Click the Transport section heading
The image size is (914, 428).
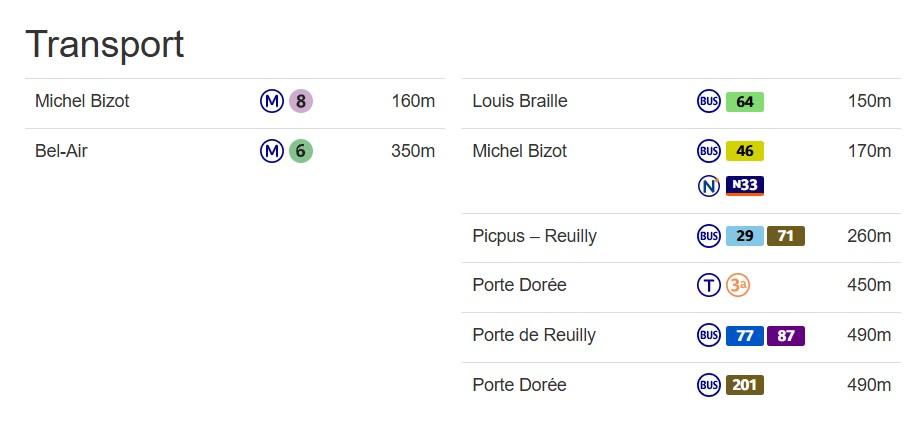(105, 45)
